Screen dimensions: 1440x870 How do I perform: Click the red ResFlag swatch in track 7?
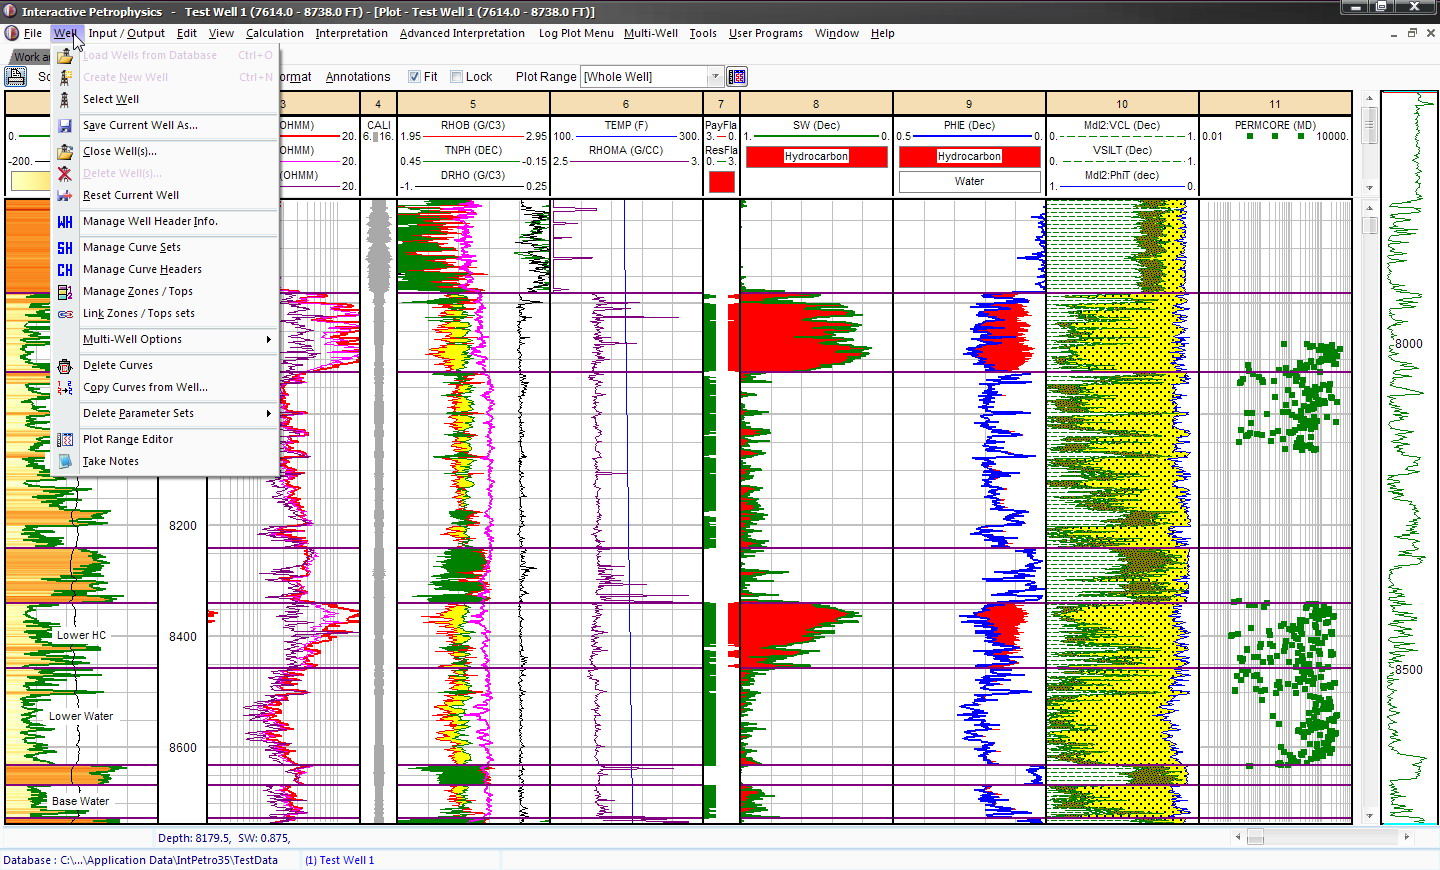coord(721,182)
